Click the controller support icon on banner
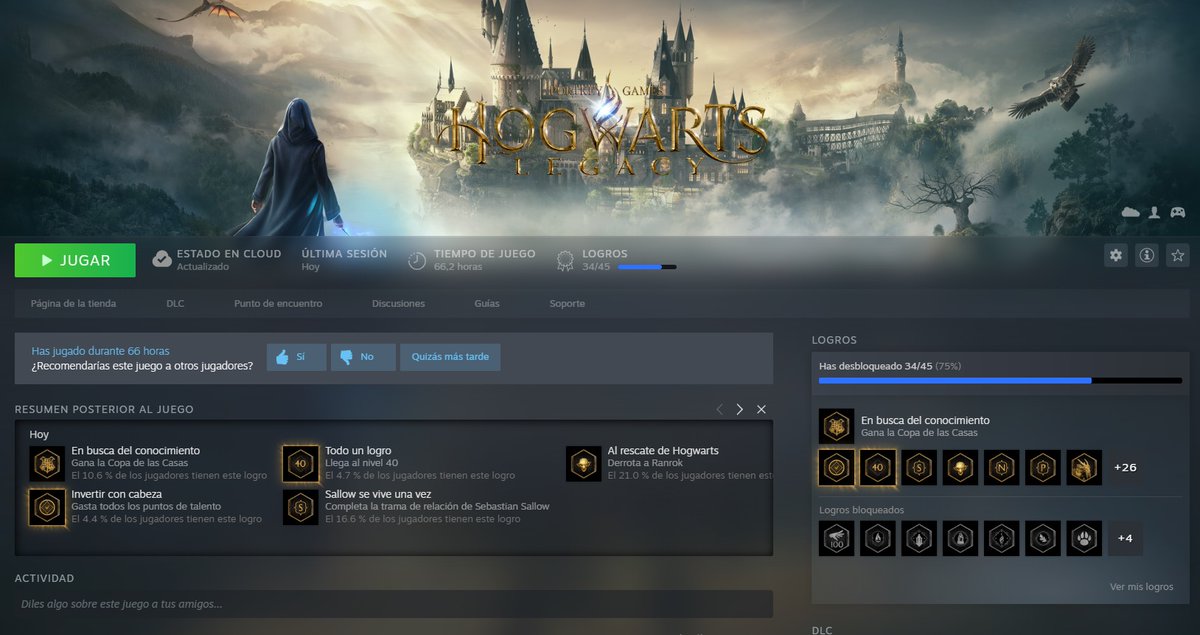This screenshot has height=635, width=1200. tap(1178, 212)
